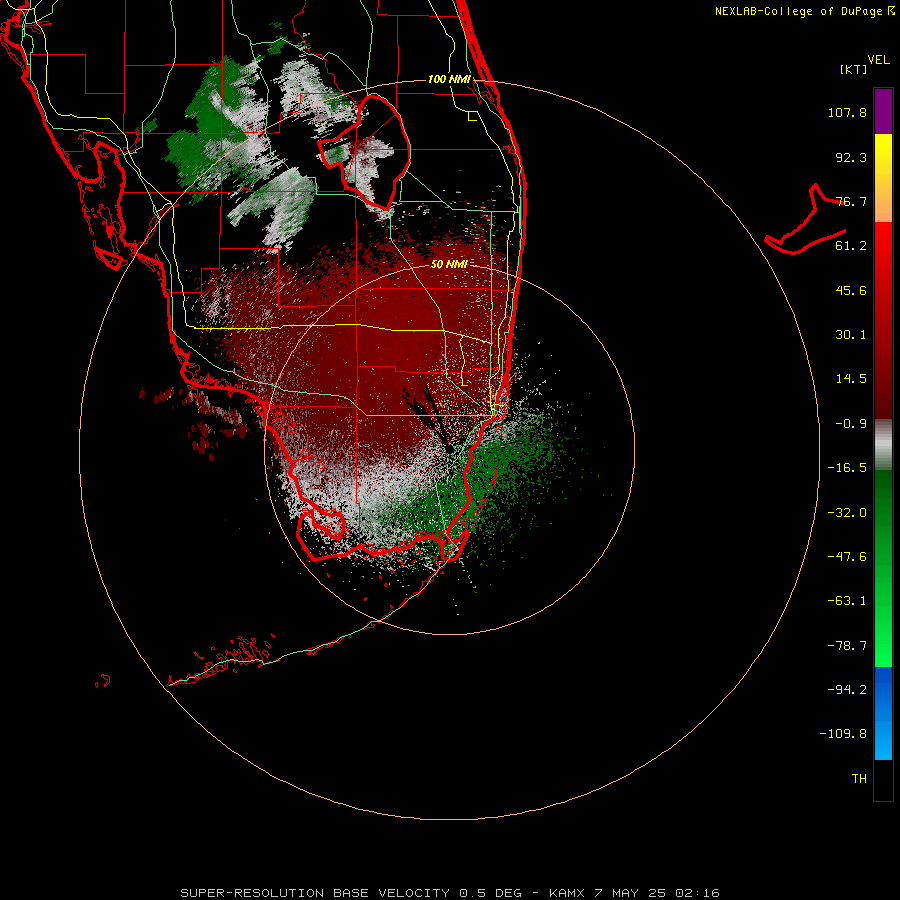The image size is (900, 900).
Task: Click the 50 NMI range ring label
Action: pos(449,264)
